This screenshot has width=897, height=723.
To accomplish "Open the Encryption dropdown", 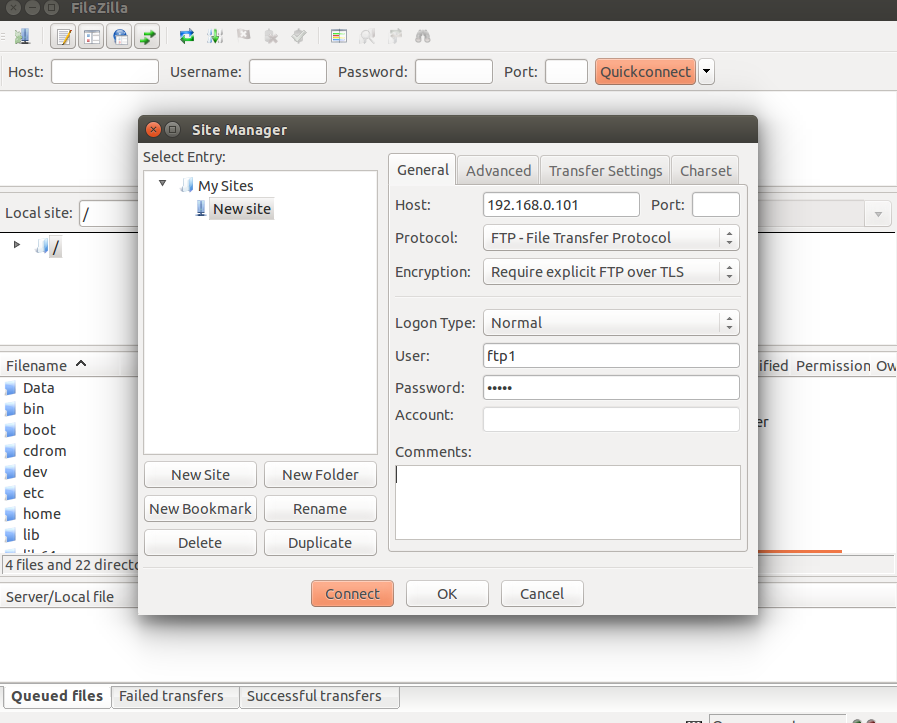I will pos(611,272).
